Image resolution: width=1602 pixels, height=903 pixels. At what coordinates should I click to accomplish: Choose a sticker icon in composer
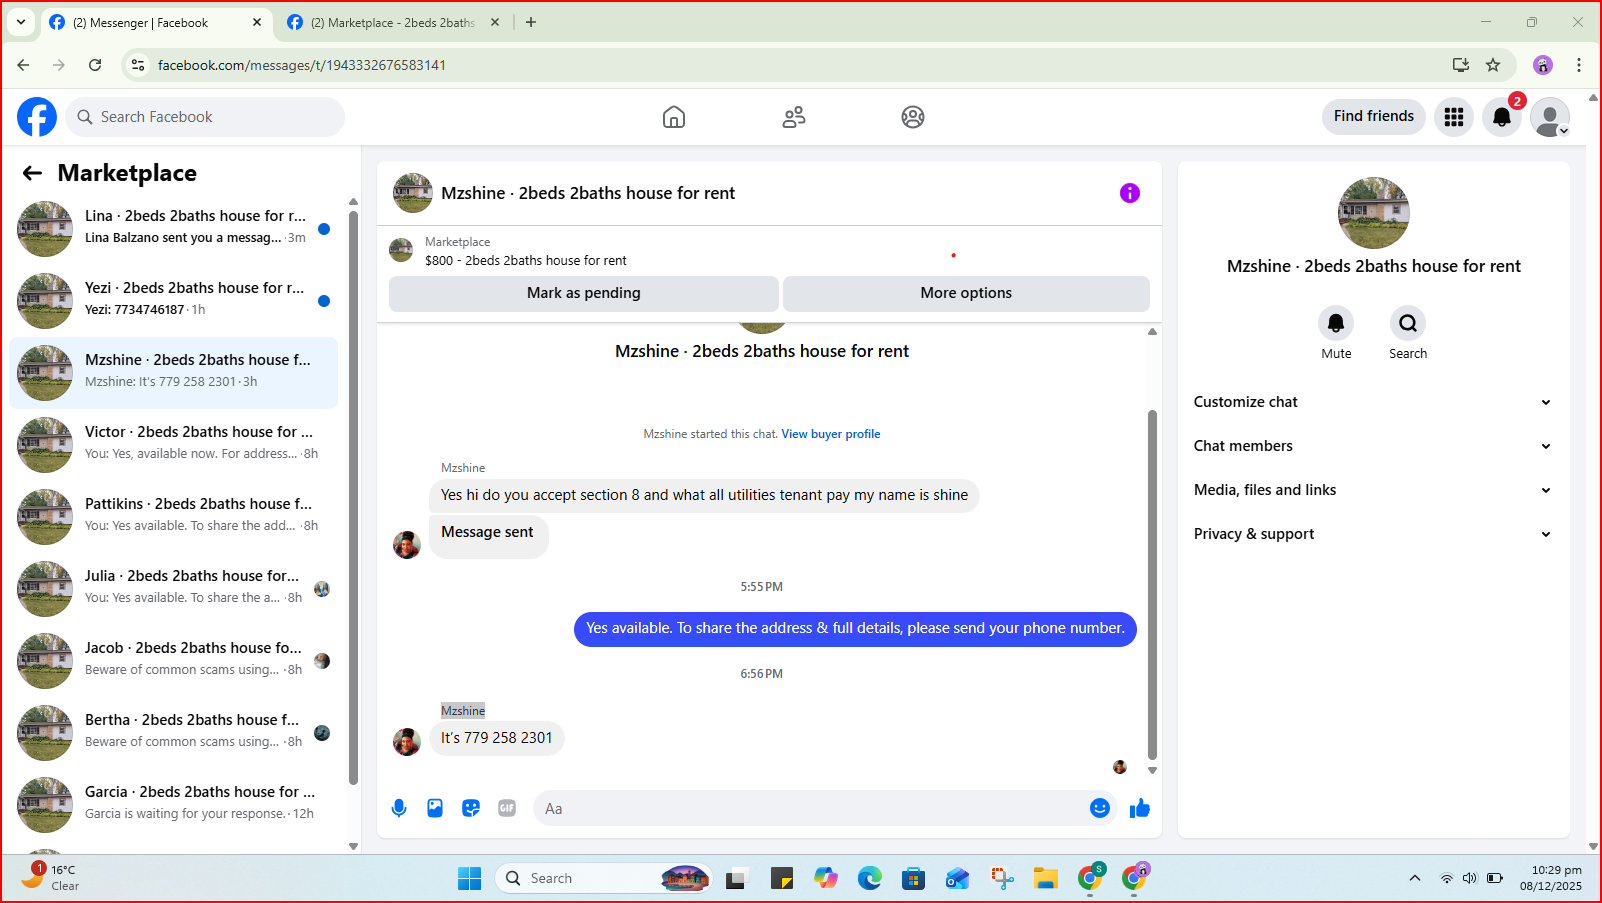[471, 808]
